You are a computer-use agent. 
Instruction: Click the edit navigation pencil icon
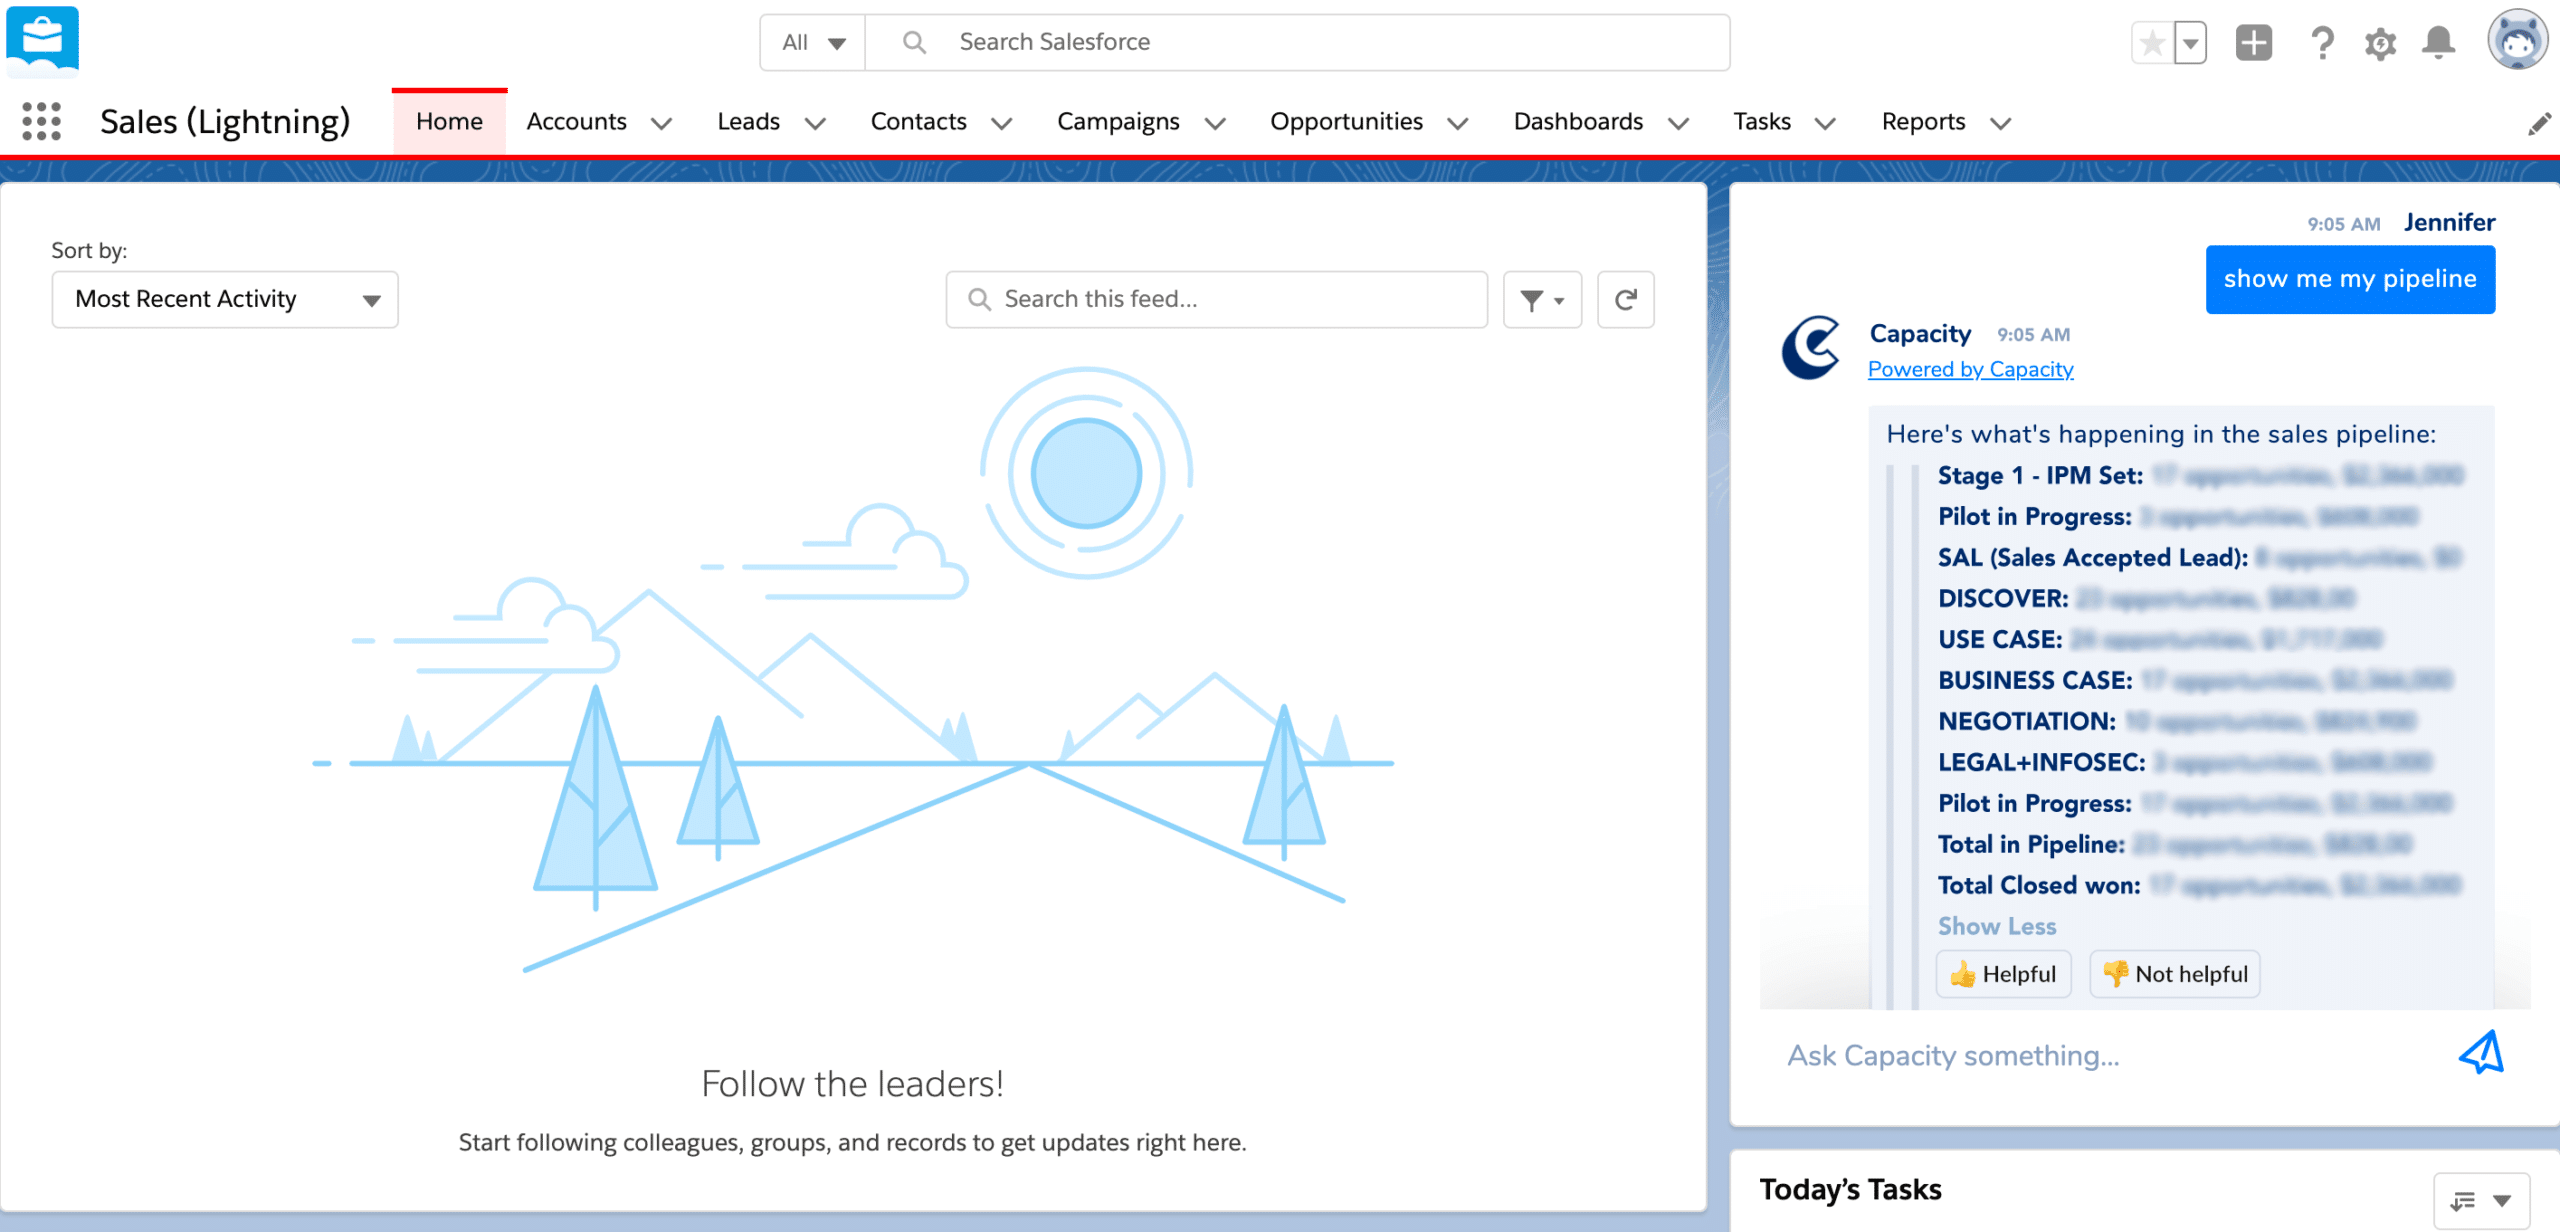pos(2539,124)
